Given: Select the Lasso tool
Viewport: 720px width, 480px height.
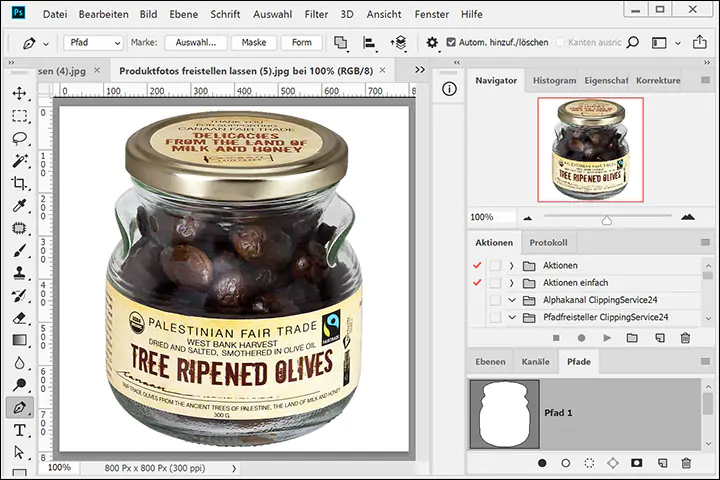Looking at the screenshot, I should pos(19,138).
